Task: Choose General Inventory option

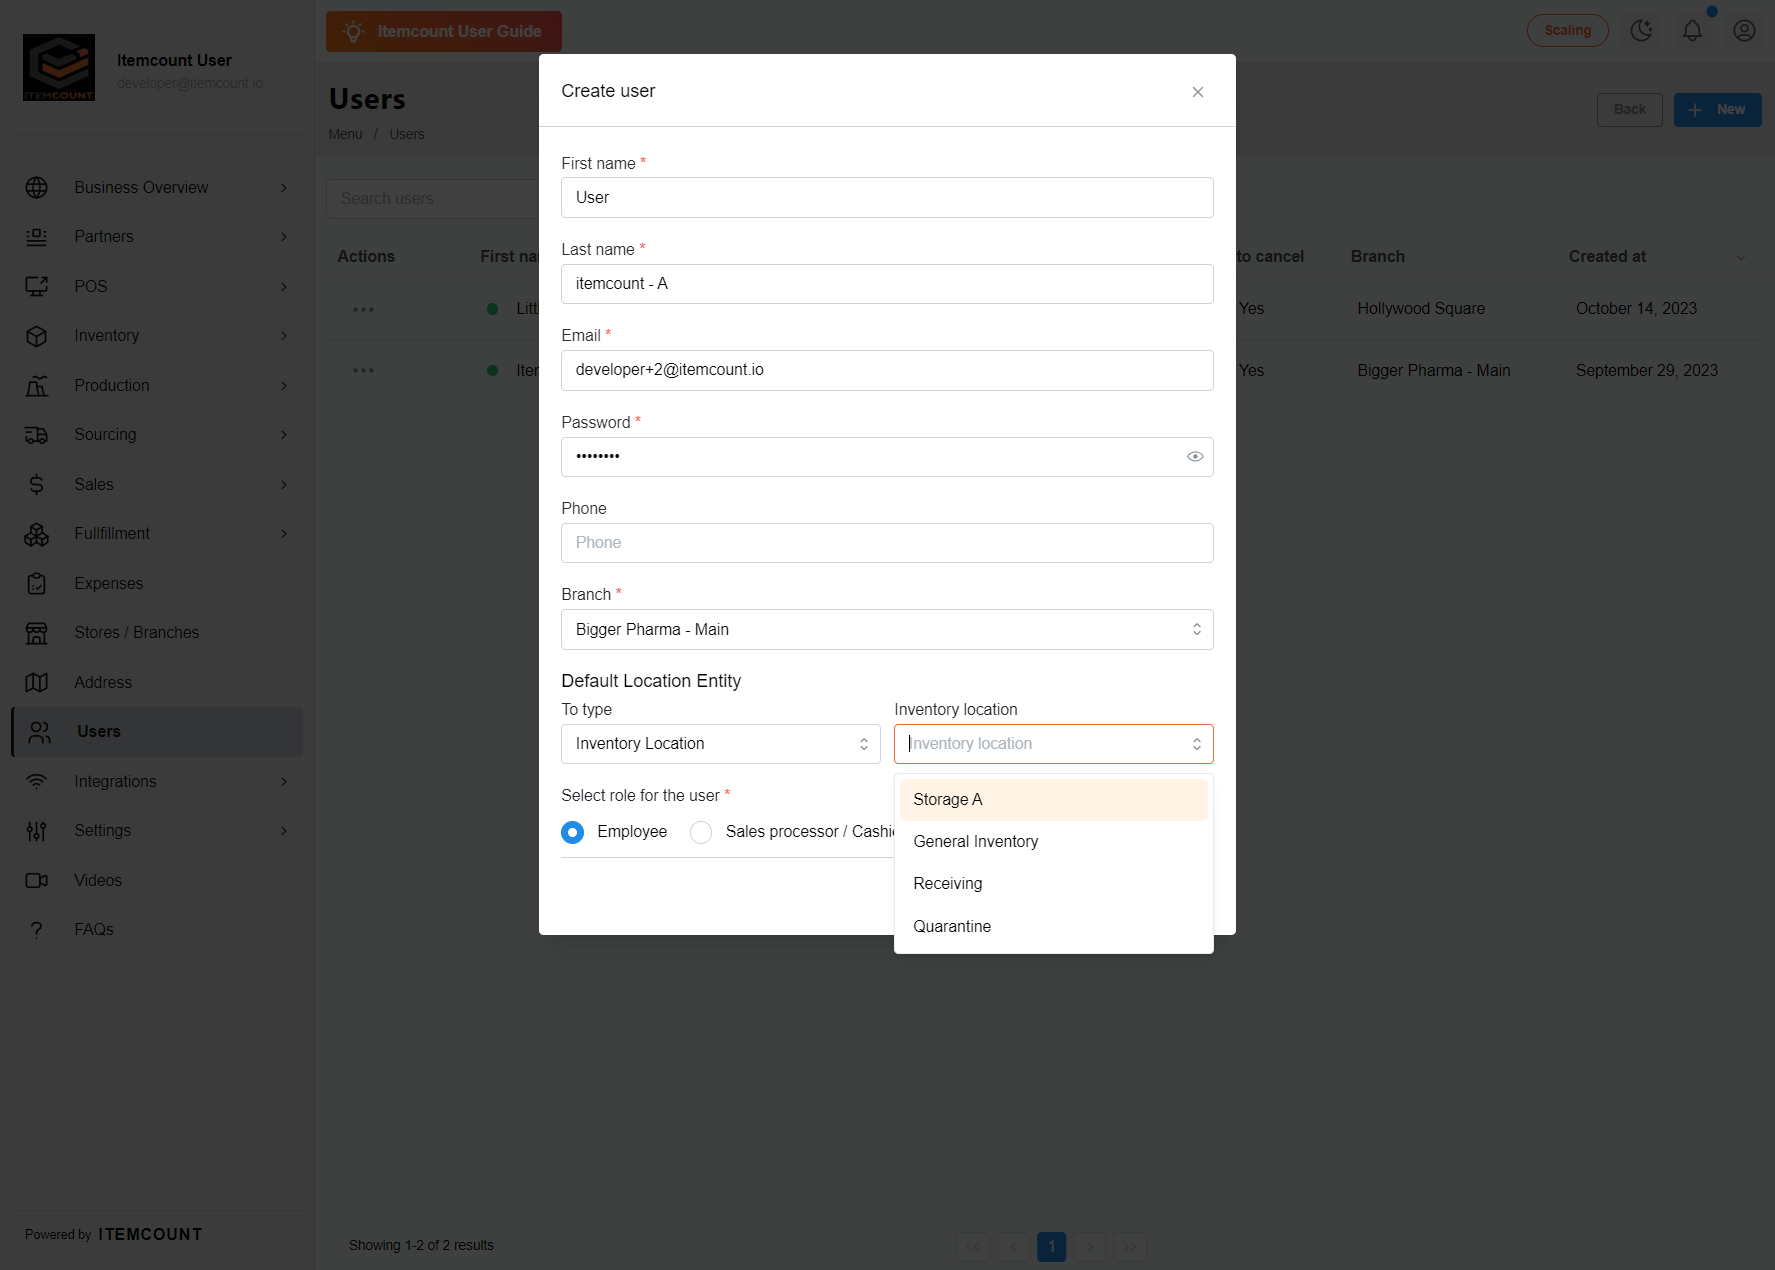Action: pyautogui.click(x=1053, y=842)
